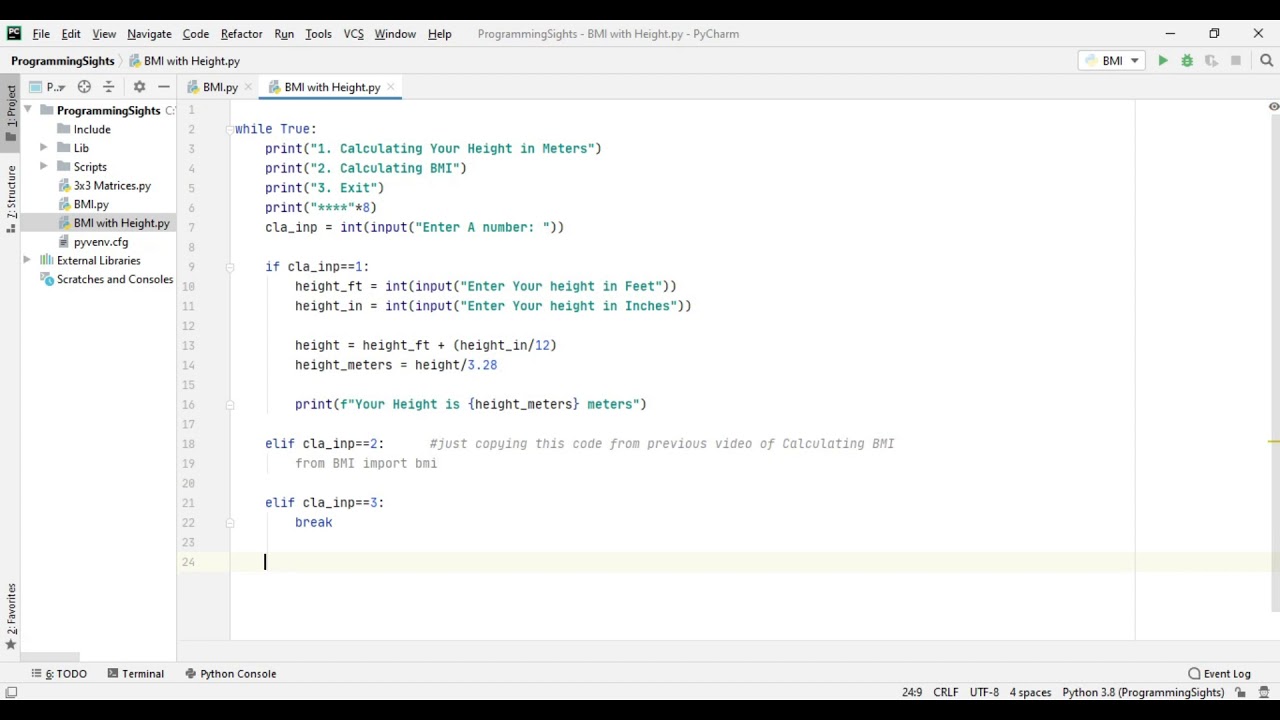Select Scratches and Consoles node

(114, 280)
